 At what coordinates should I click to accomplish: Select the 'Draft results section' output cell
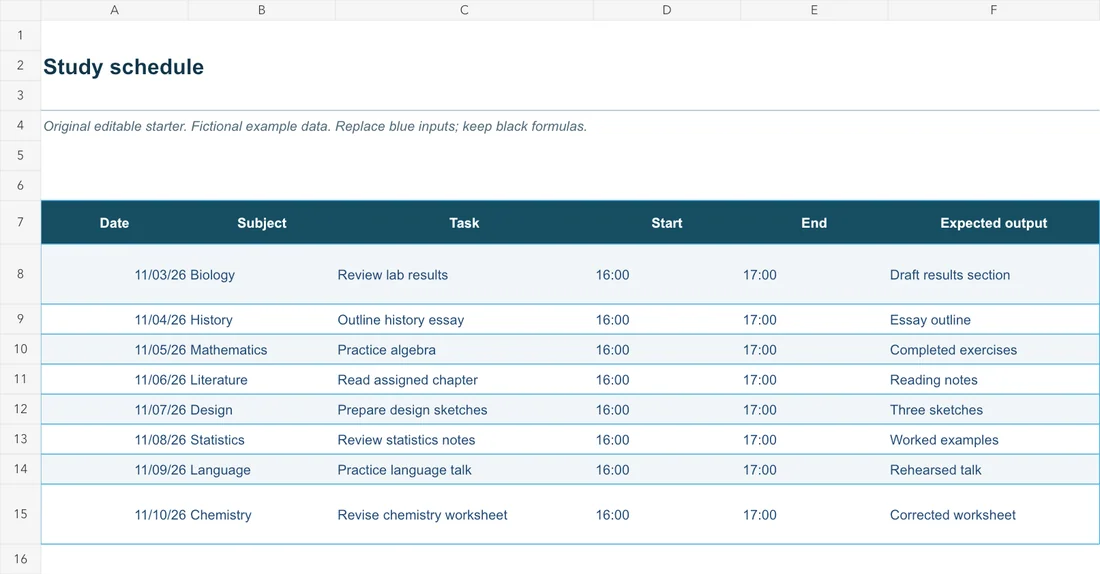[x=993, y=275]
